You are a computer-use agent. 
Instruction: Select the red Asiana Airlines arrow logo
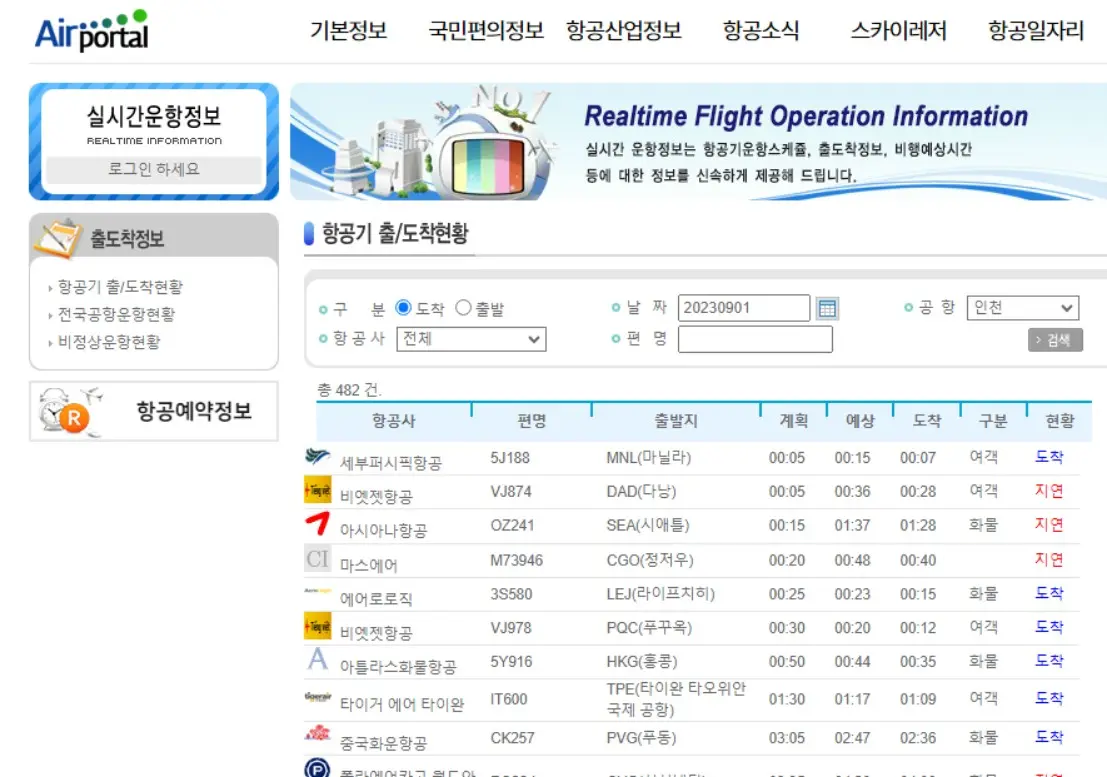click(317, 524)
